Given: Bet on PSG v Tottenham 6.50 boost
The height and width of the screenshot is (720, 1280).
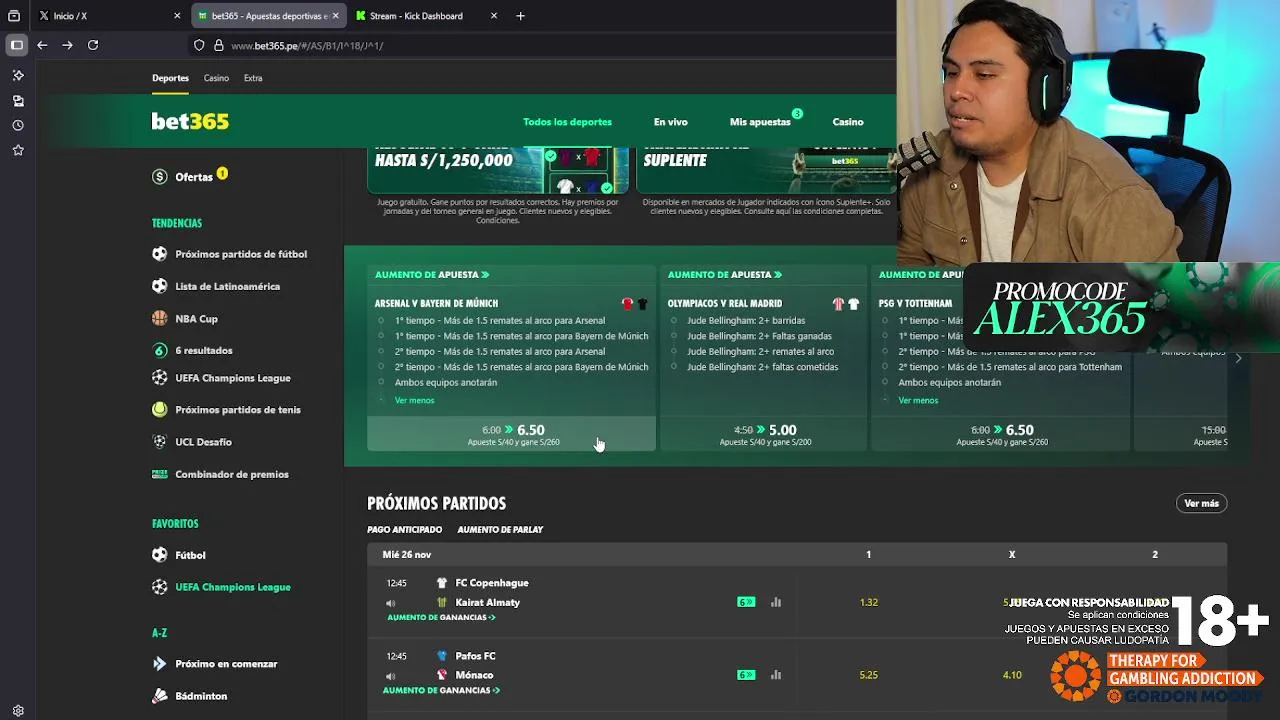Looking at the screenshot, I should (1001, 434).
